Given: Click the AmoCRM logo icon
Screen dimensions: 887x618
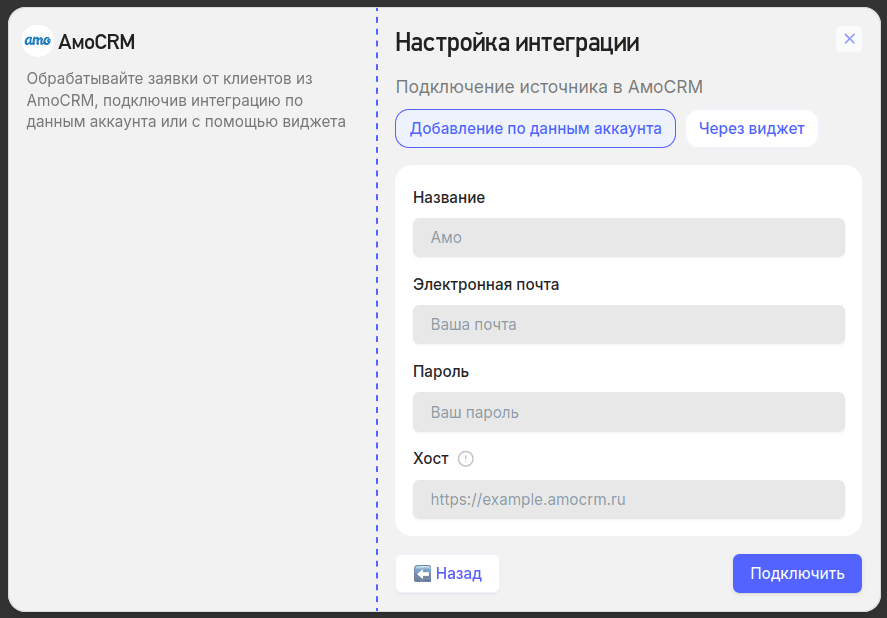Looking at the screenshot, I should pyautogui.click(x=38, y=41).
